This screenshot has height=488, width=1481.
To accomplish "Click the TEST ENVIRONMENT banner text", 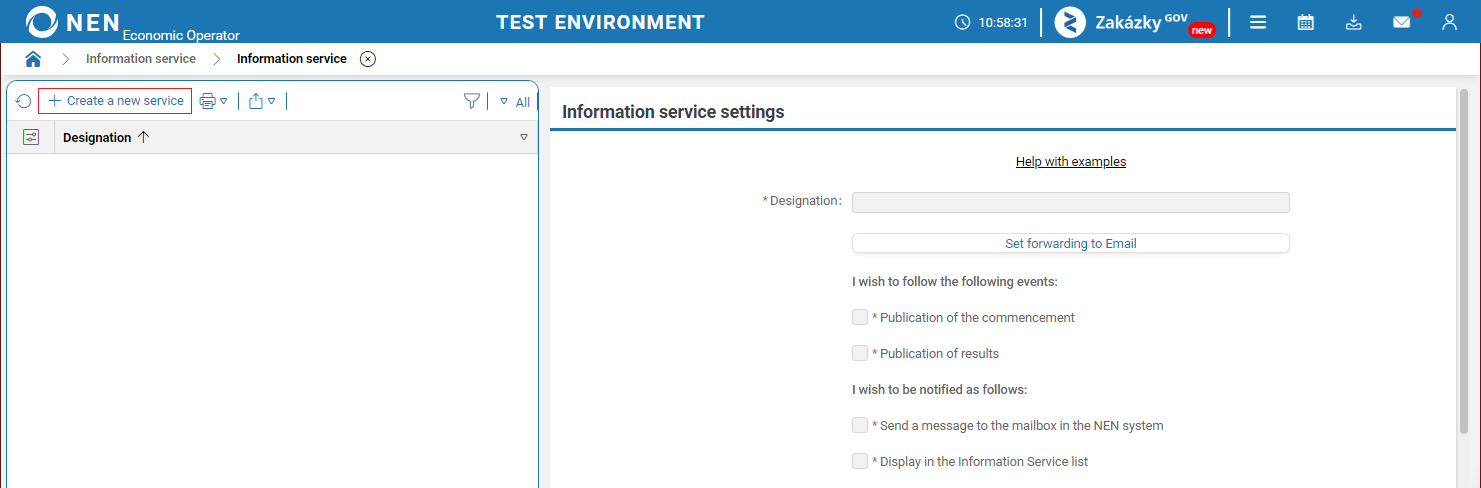I will tap(600, 22).
